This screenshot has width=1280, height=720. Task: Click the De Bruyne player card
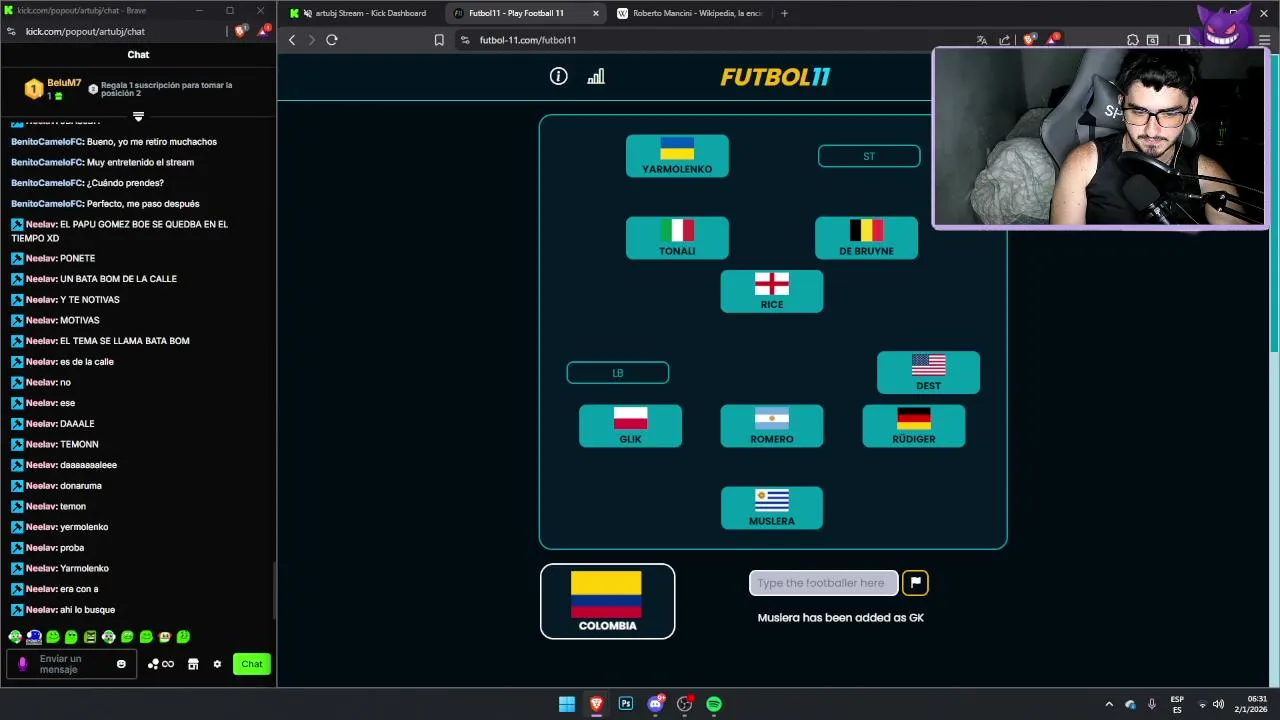pos(866,238)
